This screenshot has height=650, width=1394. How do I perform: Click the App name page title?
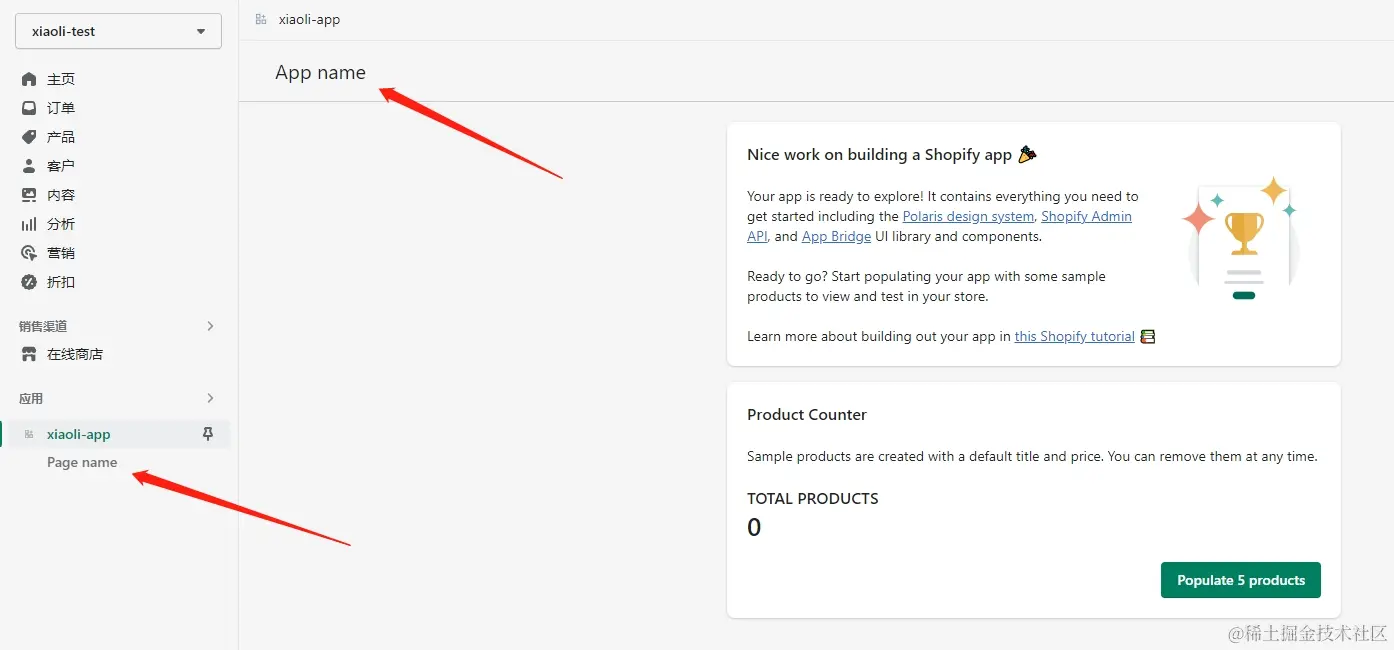(321, 72)
